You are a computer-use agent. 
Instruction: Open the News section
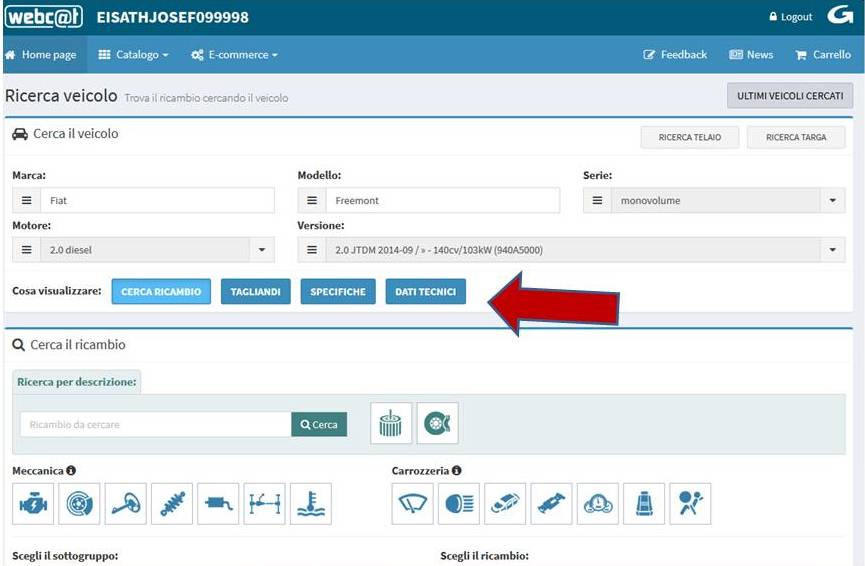coord(751,55)
